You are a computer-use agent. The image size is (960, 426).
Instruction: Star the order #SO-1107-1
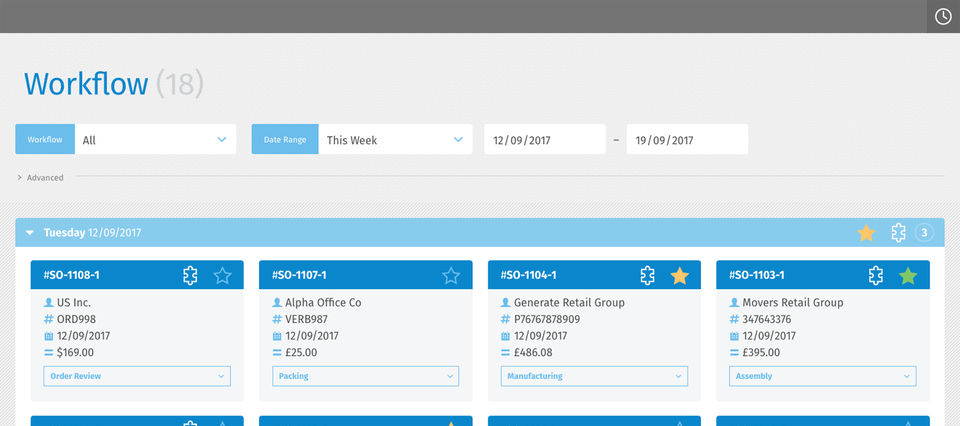coord(451,276)
